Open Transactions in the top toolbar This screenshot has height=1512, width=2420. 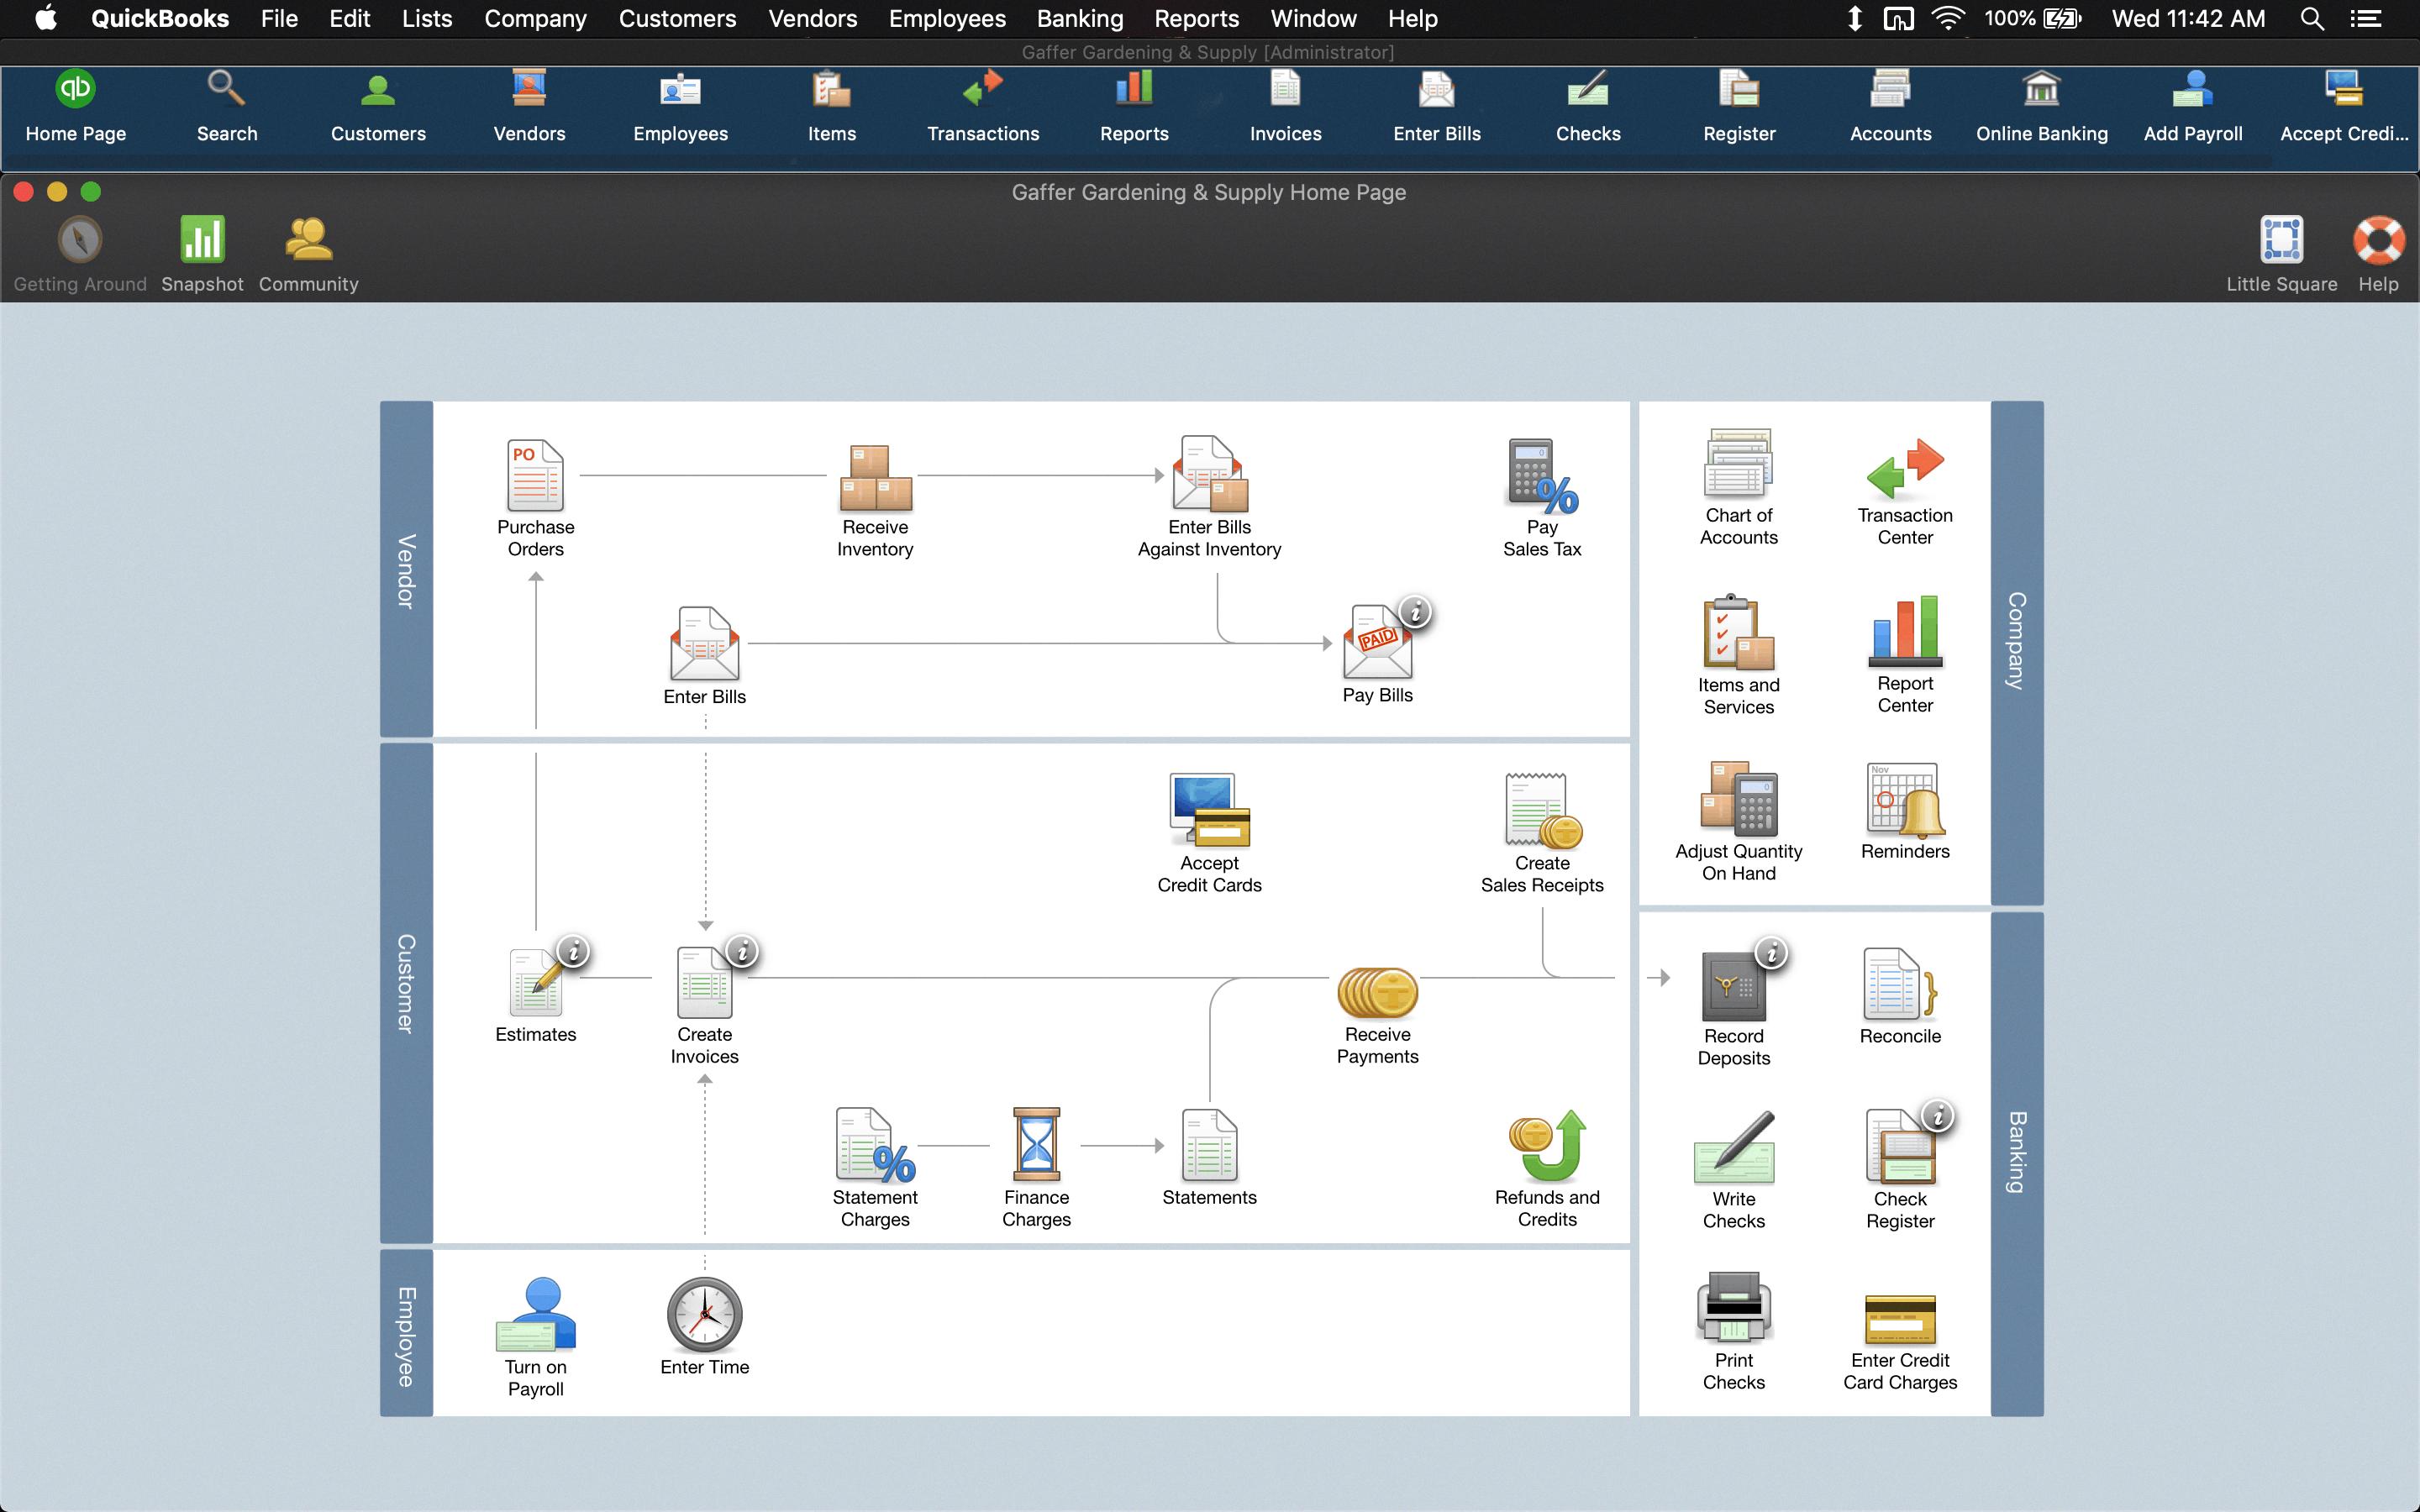coord(983,107)
